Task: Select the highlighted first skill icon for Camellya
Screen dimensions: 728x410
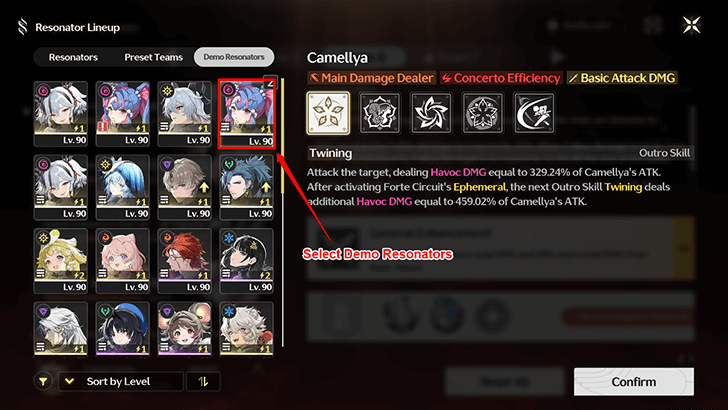Action: pyautogui.click(x=328, y=113)
